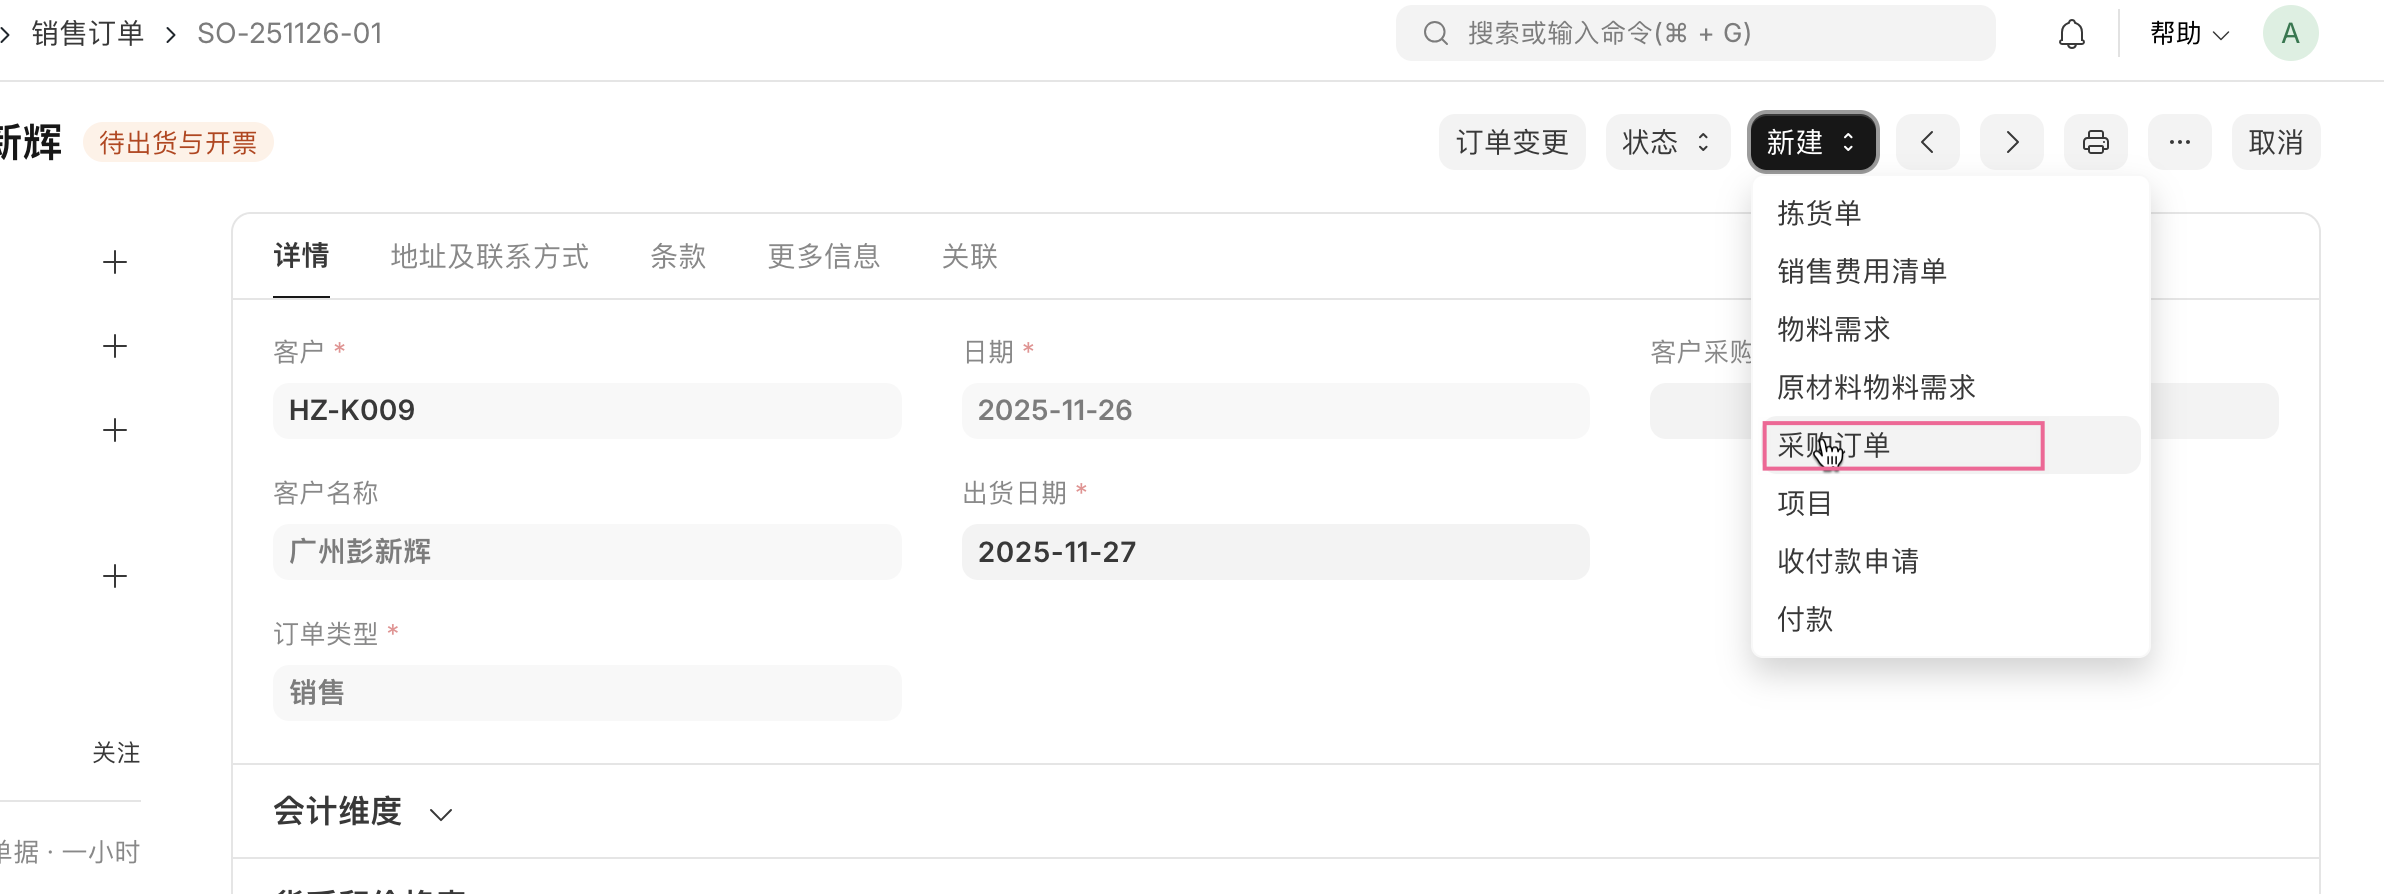Viewport: 2384px width, 894px height.
Task: Select 采购订单 from the menu
Action: (1834, 445)
